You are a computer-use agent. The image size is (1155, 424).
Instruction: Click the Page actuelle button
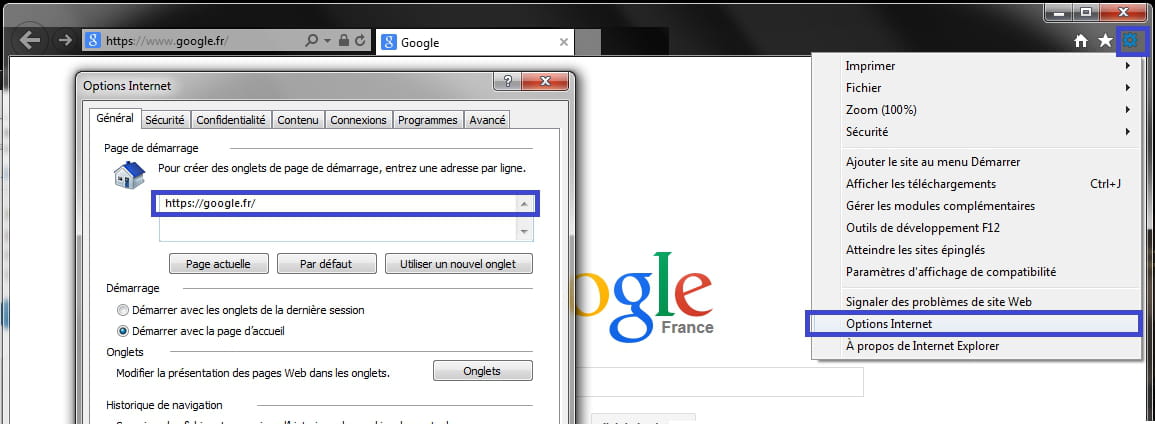pos(218,264)
